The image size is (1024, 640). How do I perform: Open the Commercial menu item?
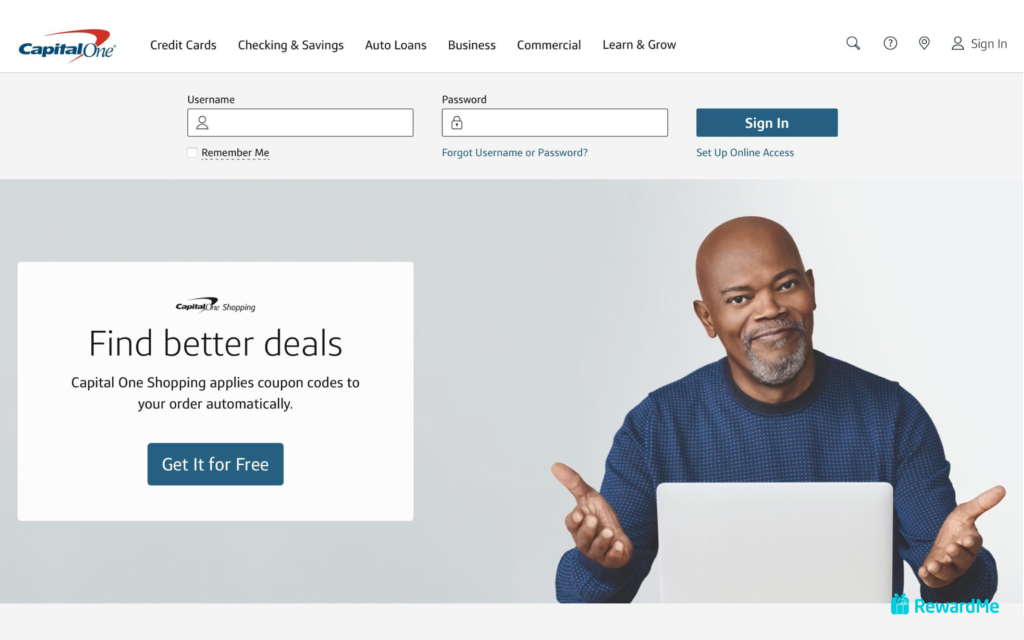coord(549,45)
